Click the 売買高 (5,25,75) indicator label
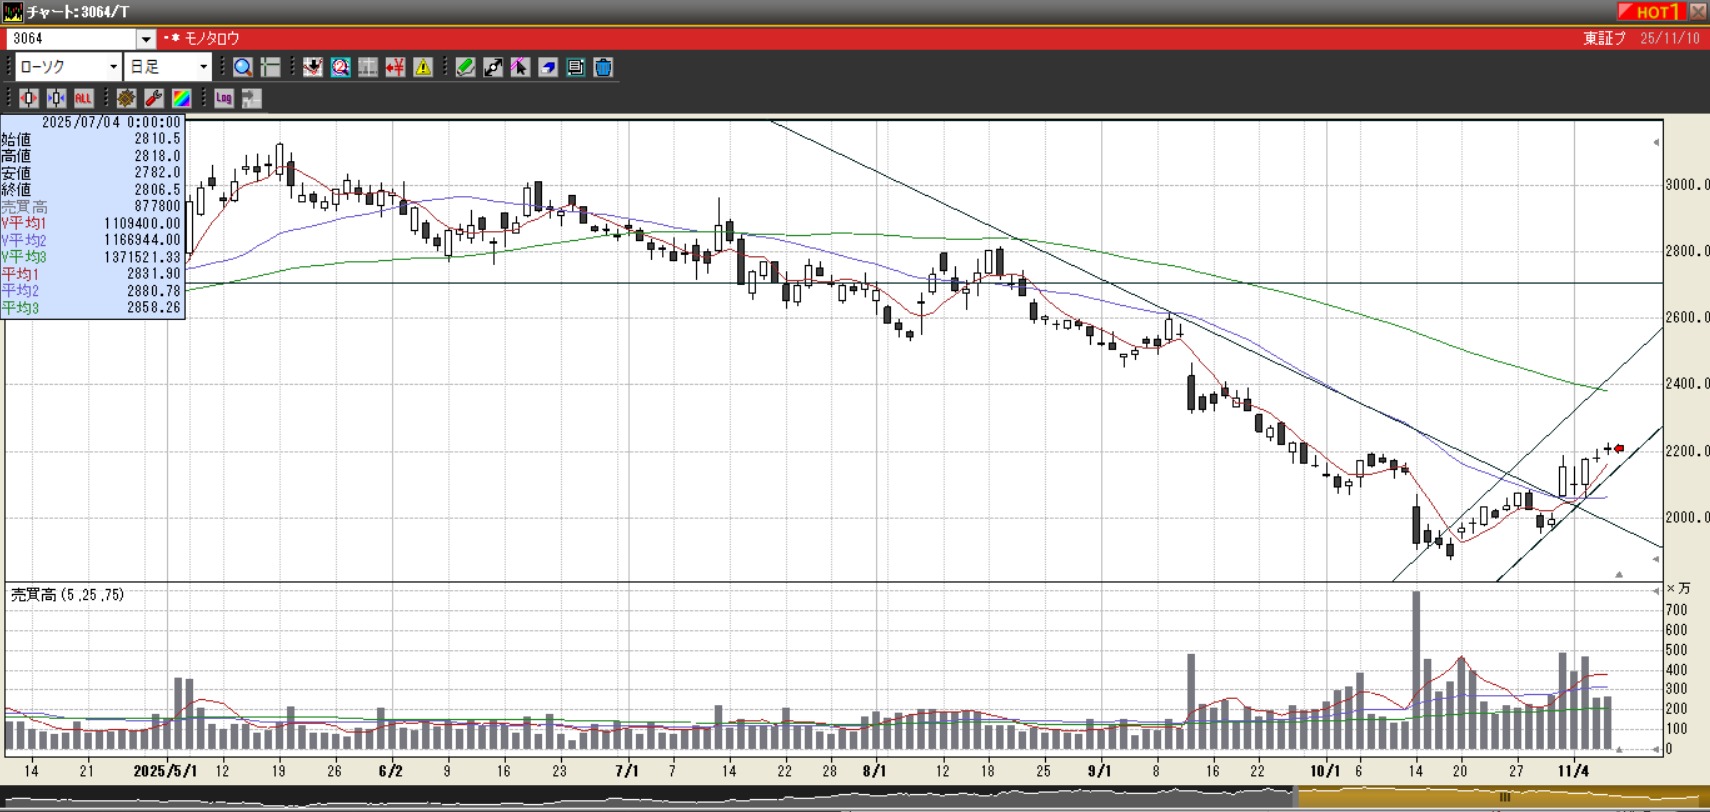 (x=68, y=595)
